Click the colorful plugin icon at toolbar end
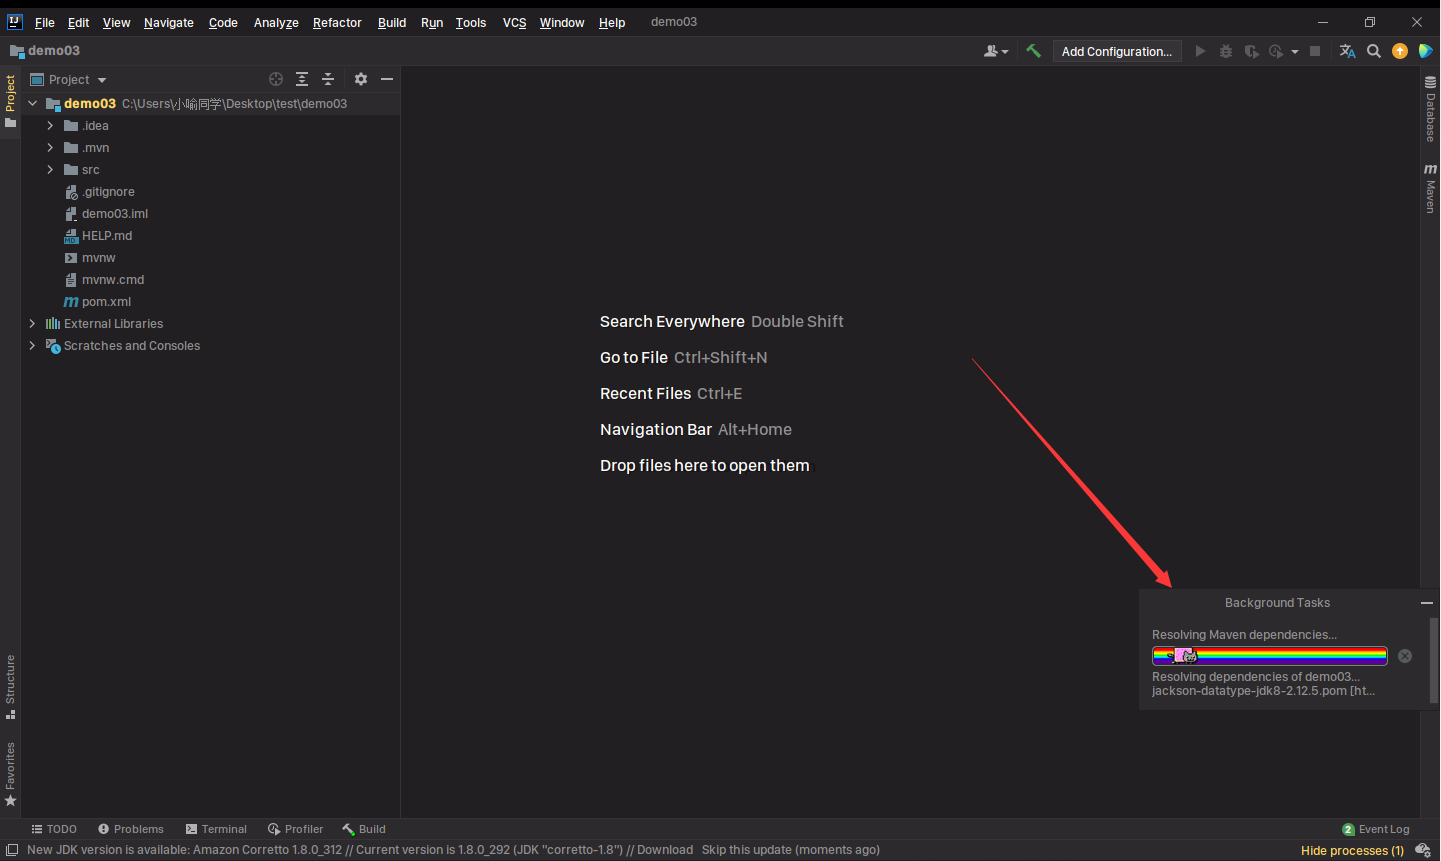This screenshot has width=1441, height=861. coord(1426,51)
